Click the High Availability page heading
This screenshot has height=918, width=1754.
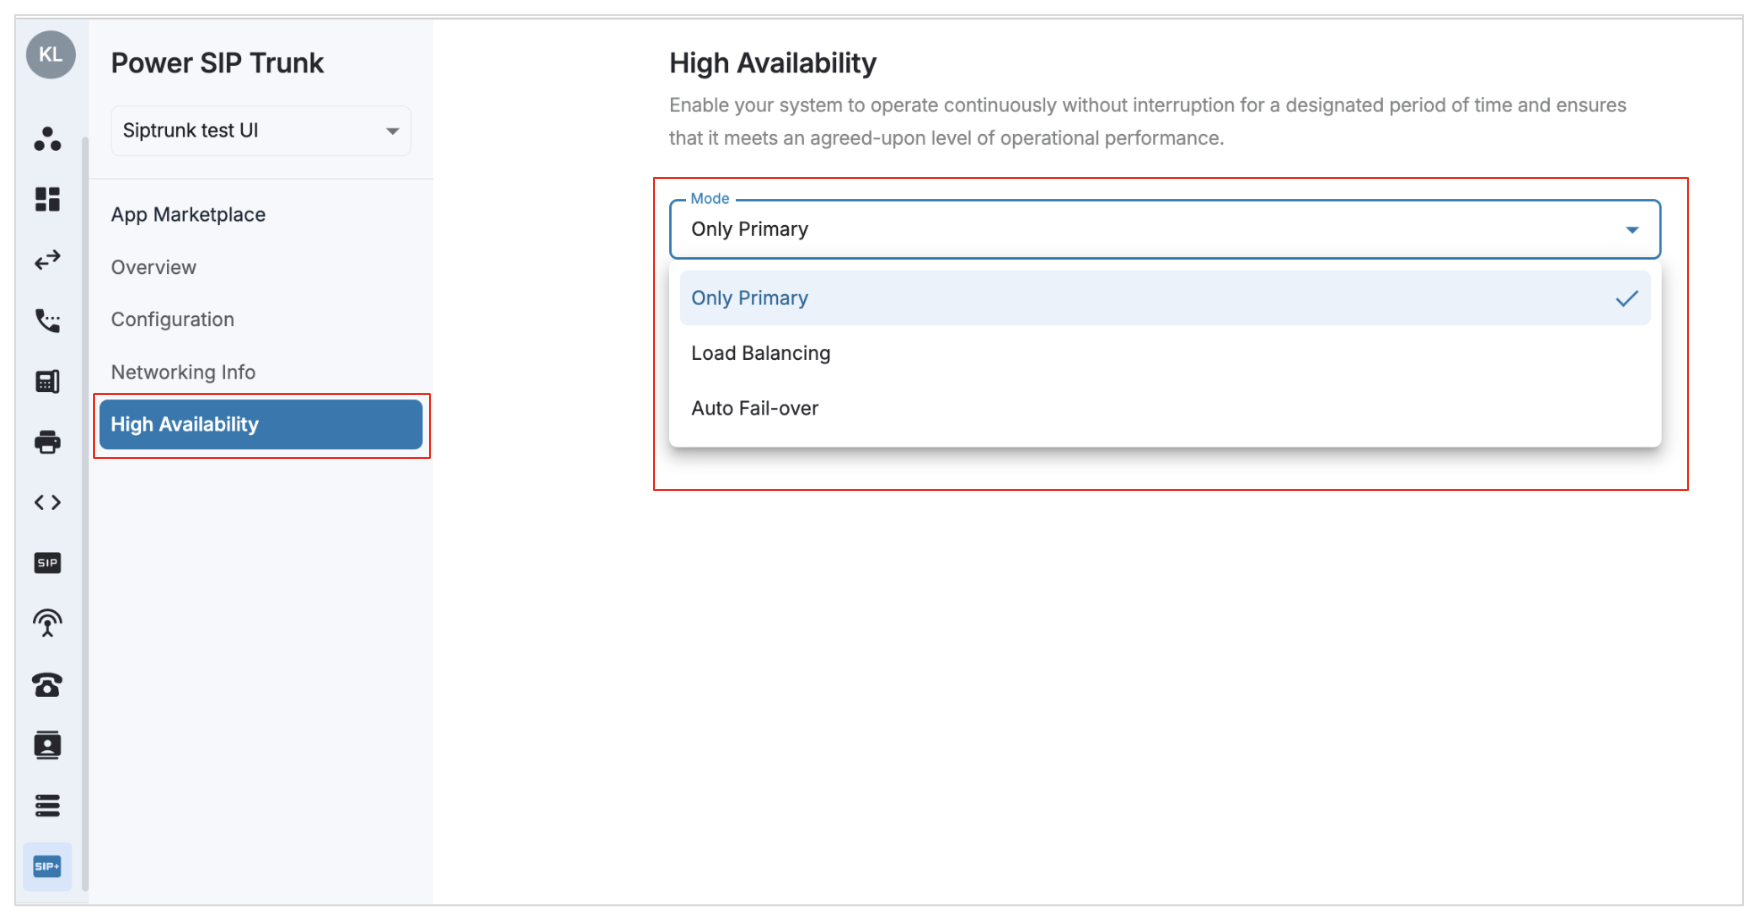(773, 63)
